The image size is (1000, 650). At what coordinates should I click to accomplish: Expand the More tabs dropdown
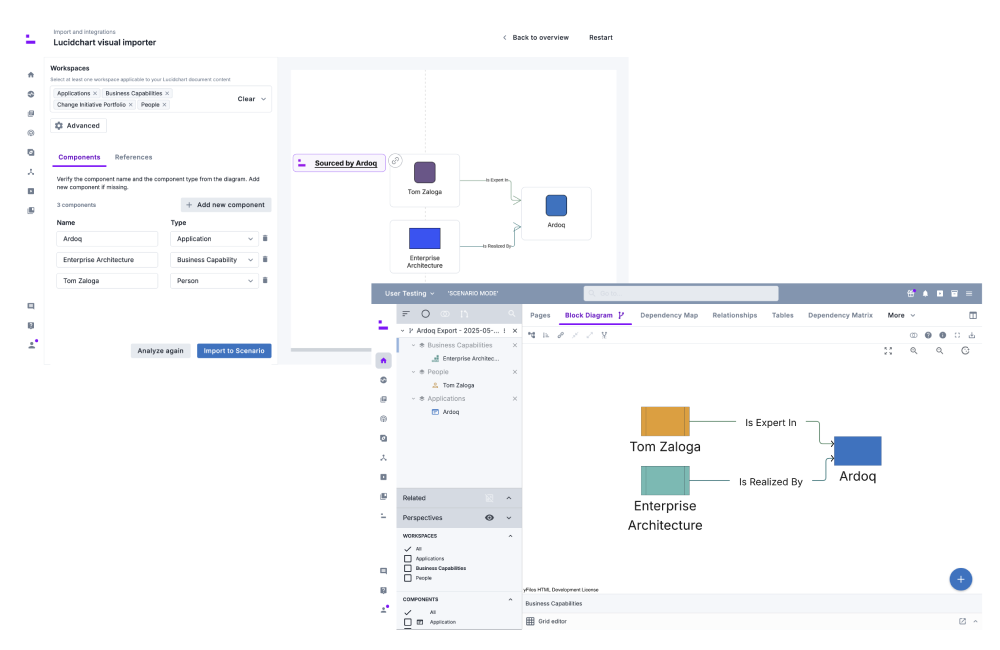pos(901,315)
